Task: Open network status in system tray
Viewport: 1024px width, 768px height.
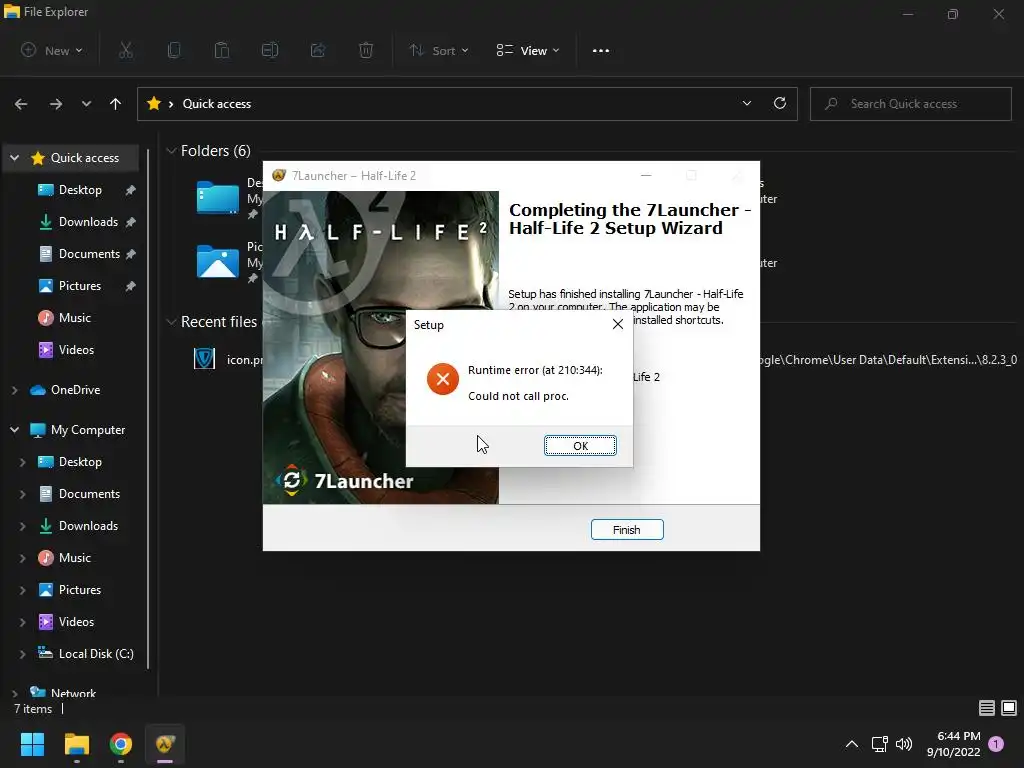Action: (880, 744)
